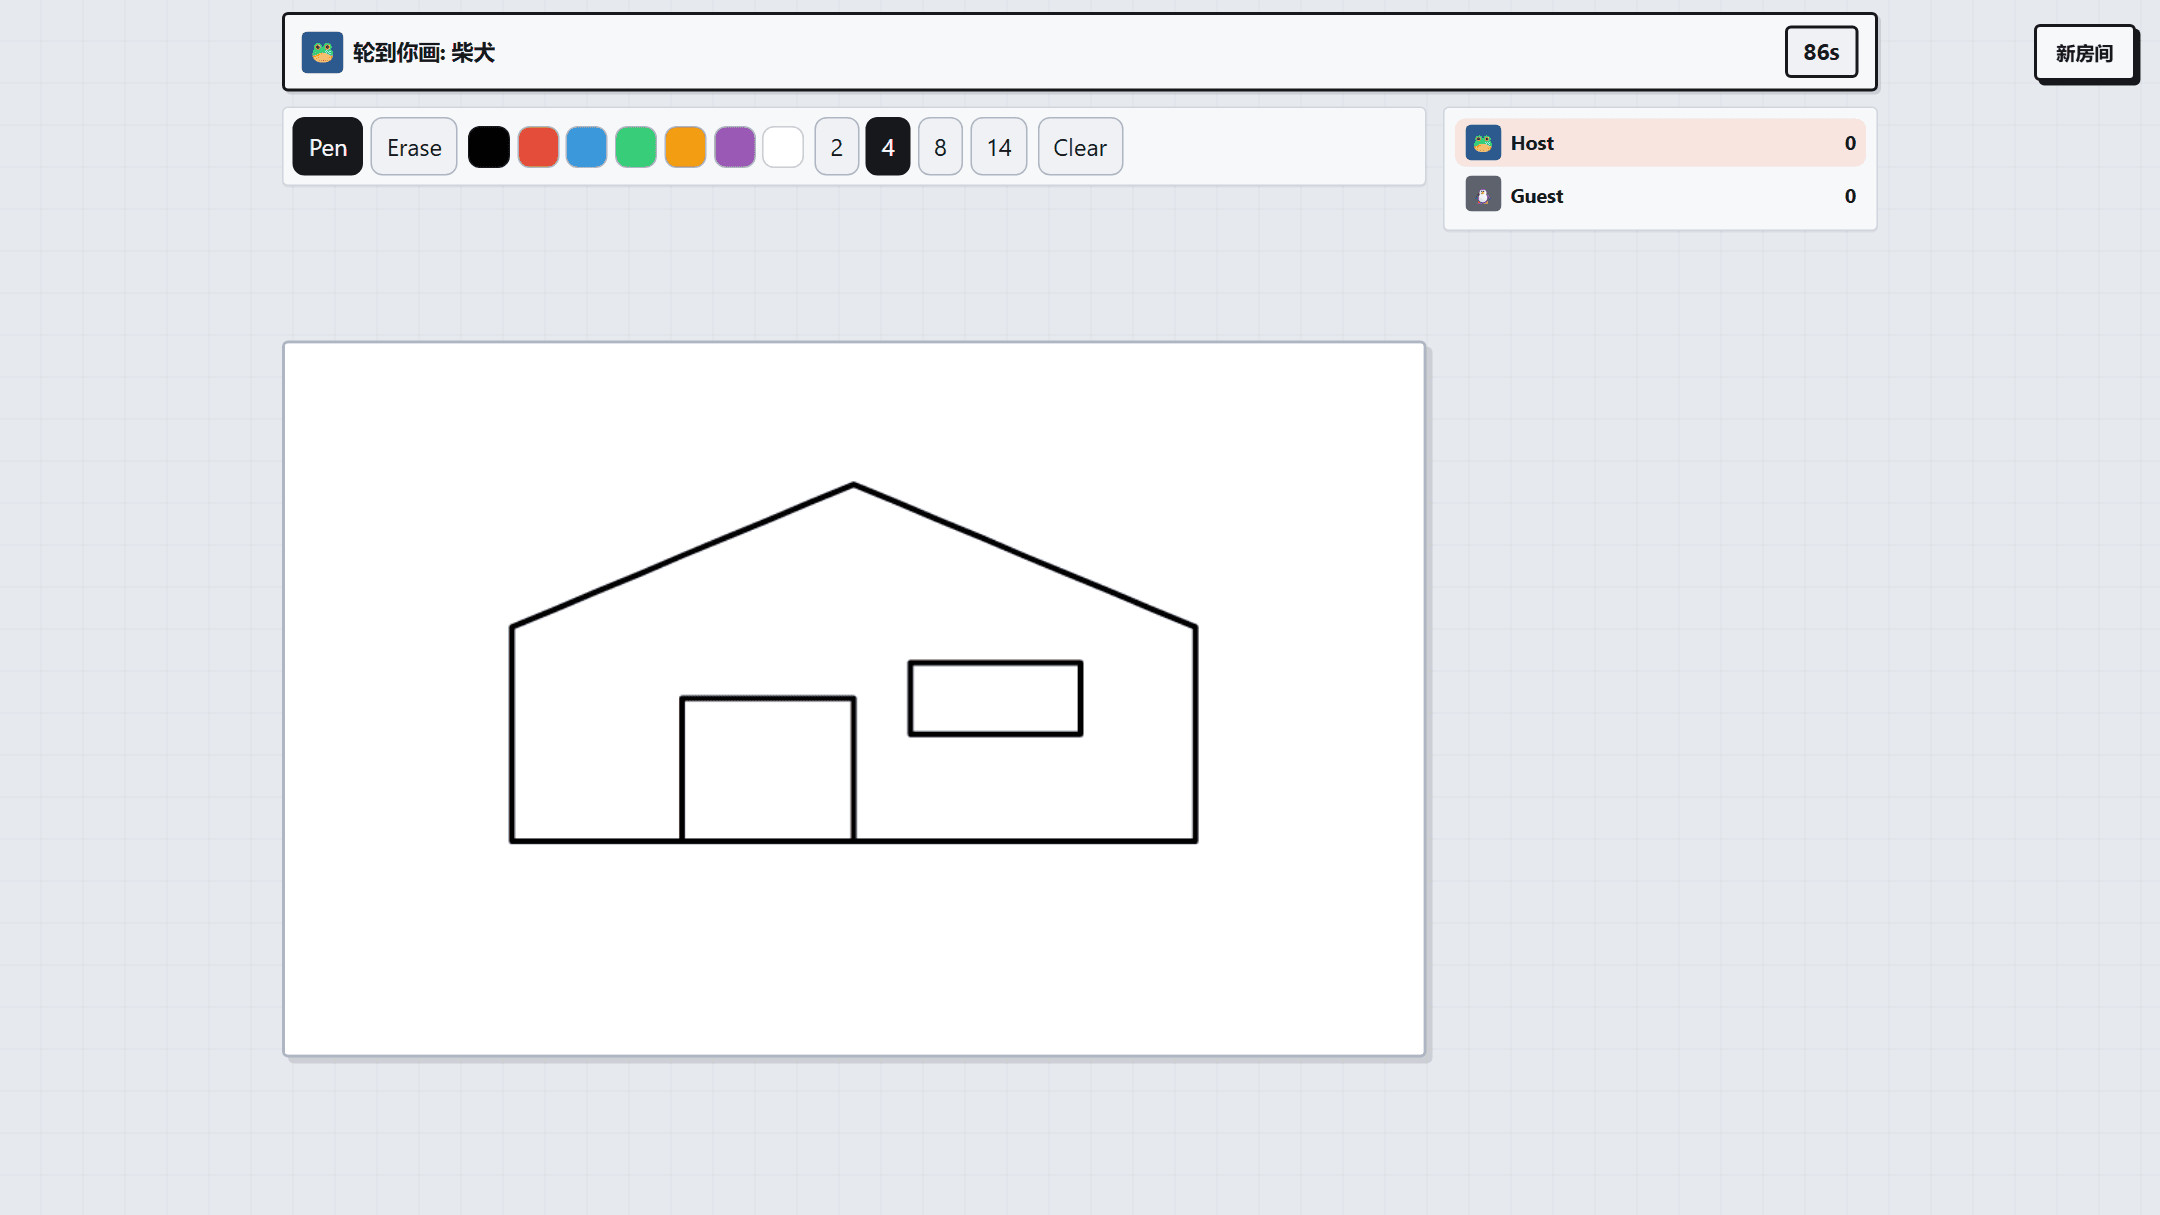Click the Guest score value 0

[x=1850, y=196]
